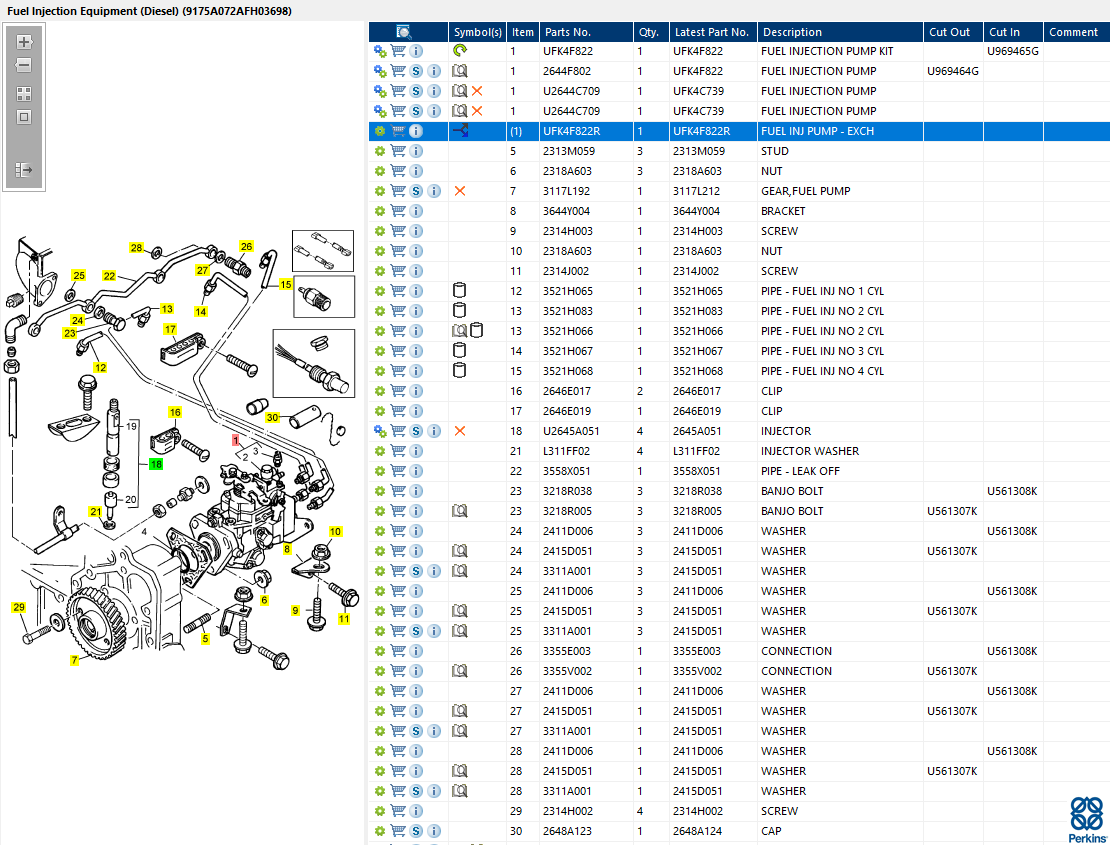Sort by the Symbol(s) column header

tap(477, 32)
